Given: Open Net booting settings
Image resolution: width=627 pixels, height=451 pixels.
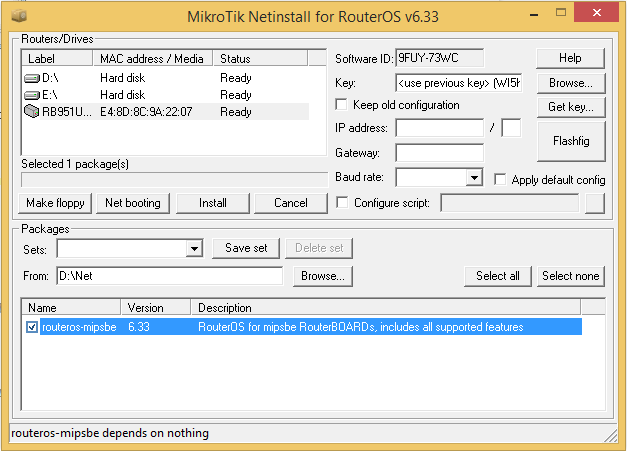Looking at the screenshot, I should (133, 203).
